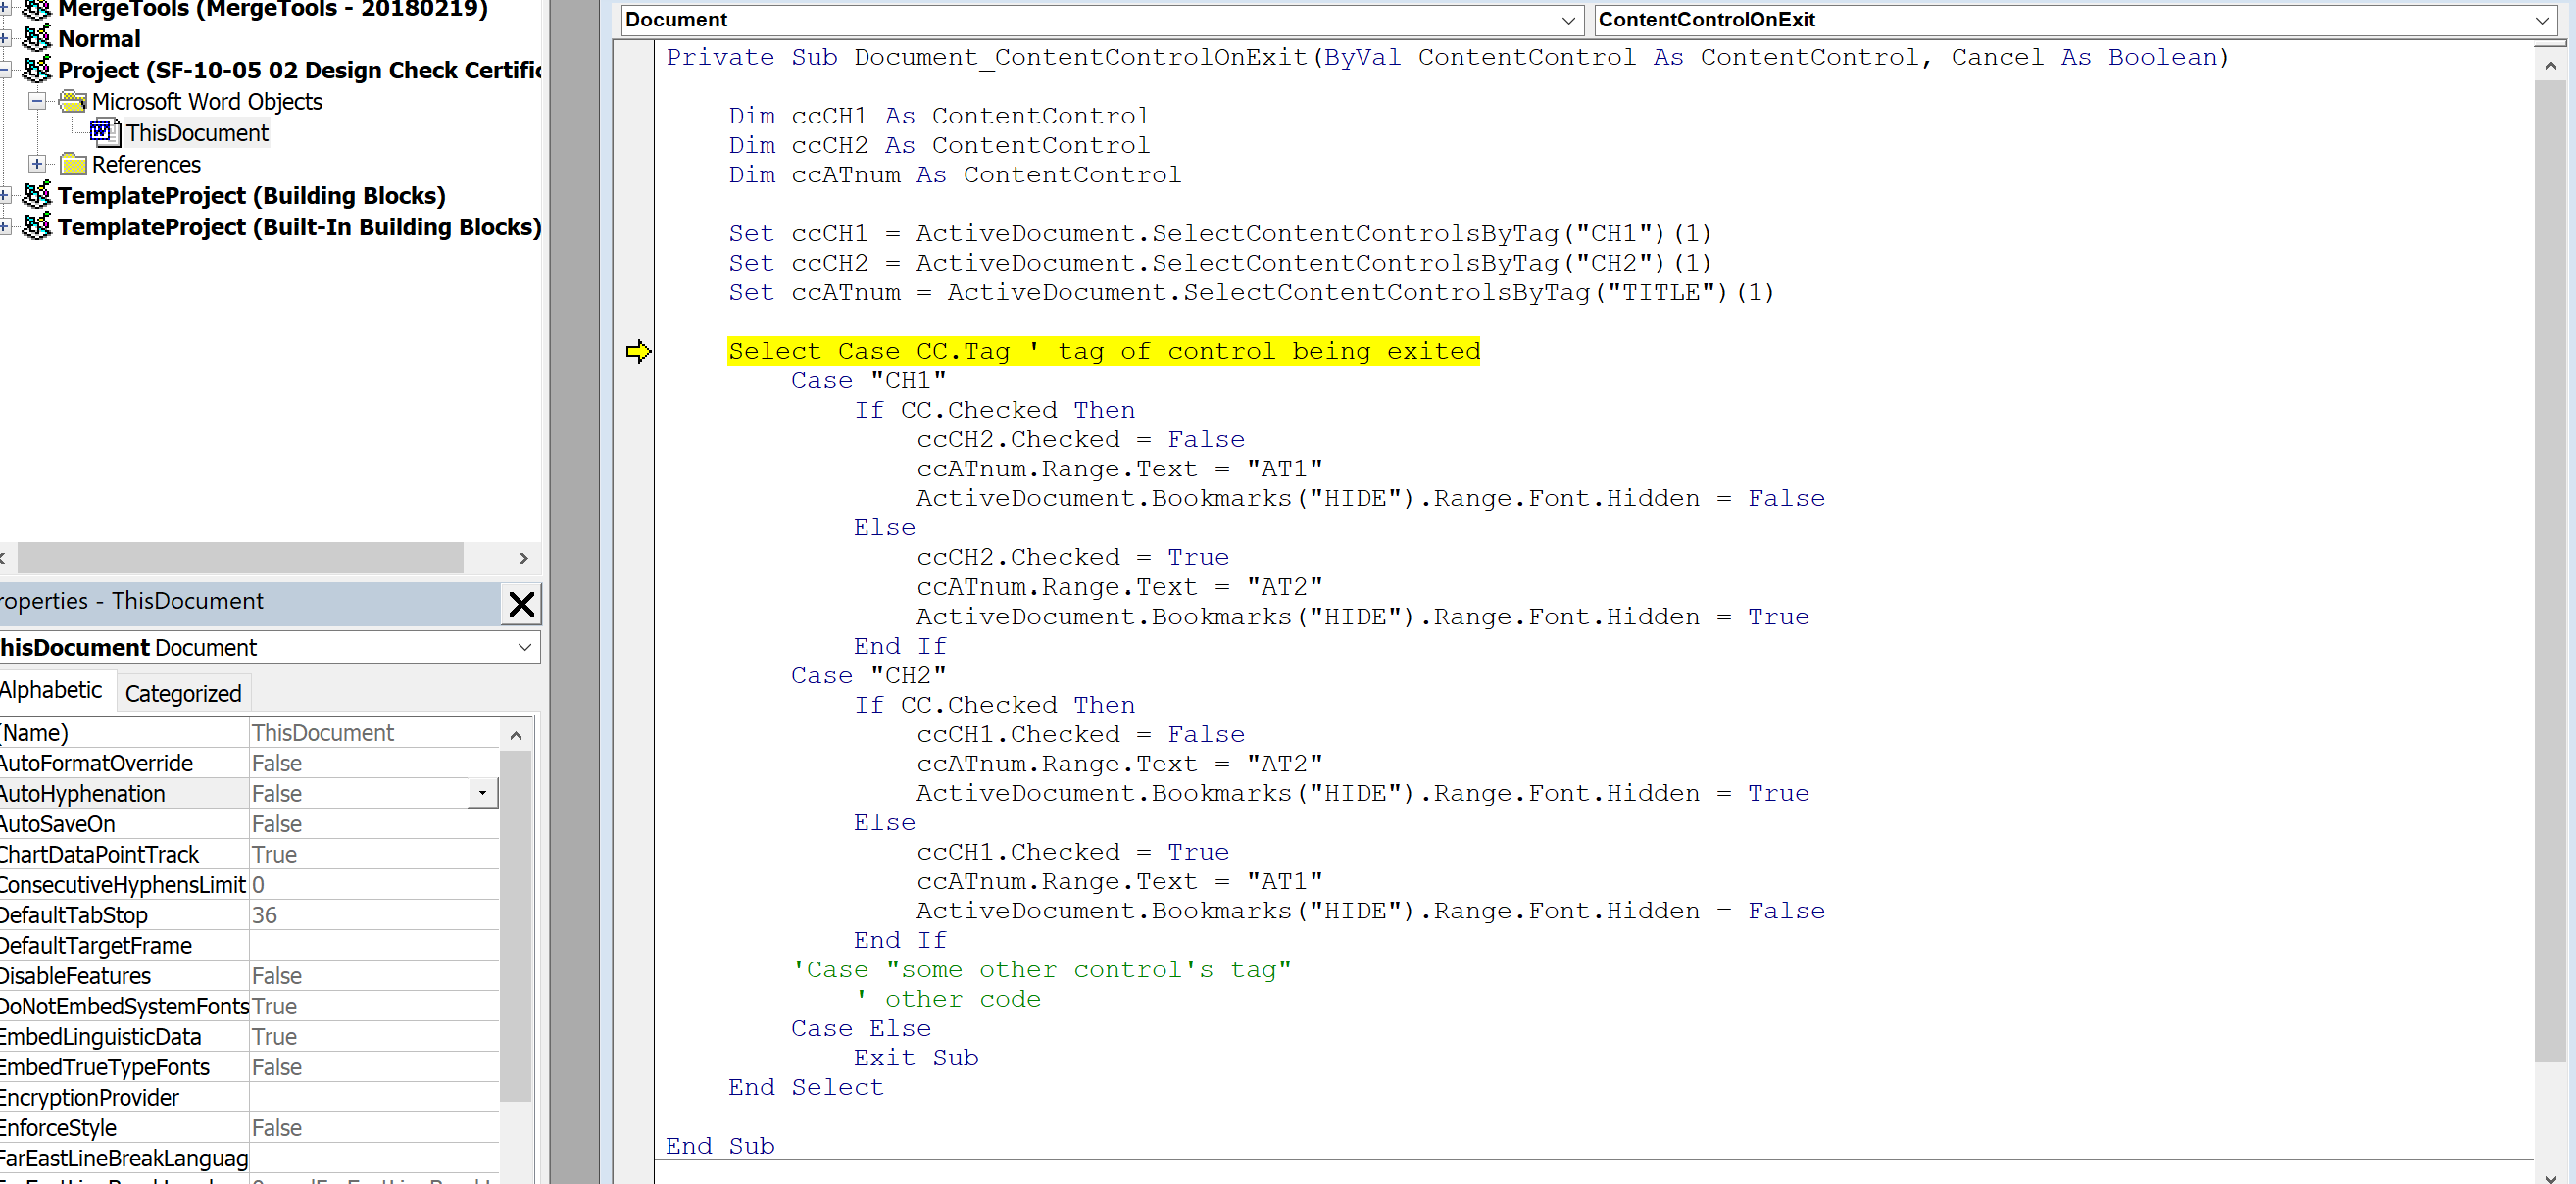Click TemplateProject (Building Blocks) project icon

coord(37,195)
